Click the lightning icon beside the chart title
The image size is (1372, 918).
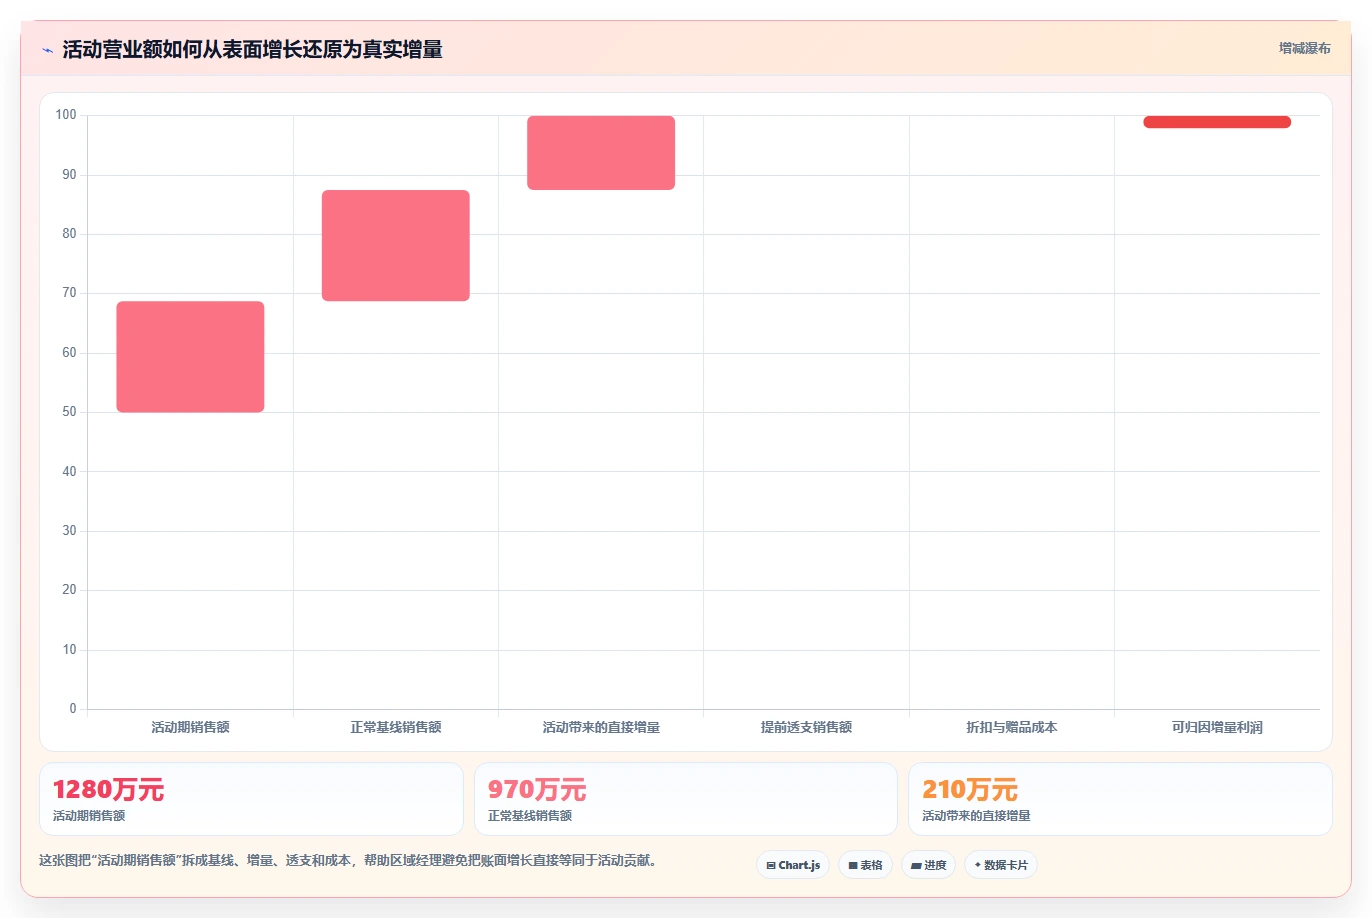(47, 50)
